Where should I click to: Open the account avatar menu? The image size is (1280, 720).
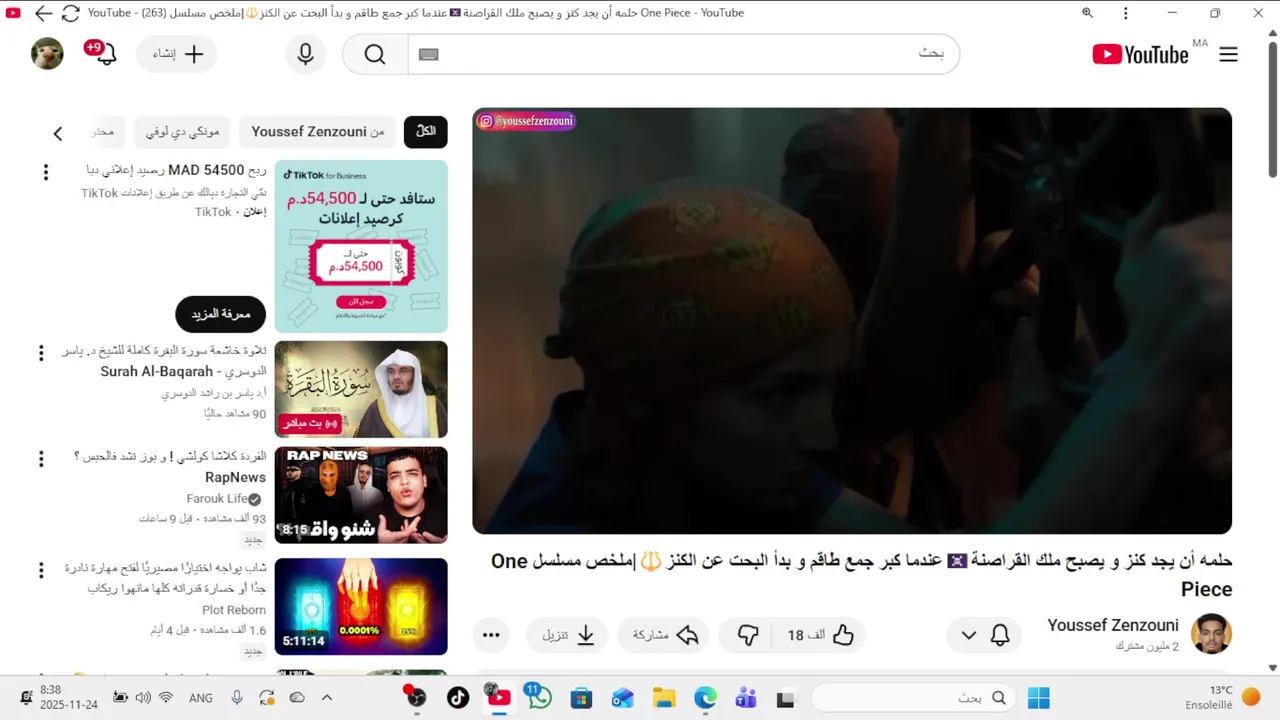pos(47,54)
